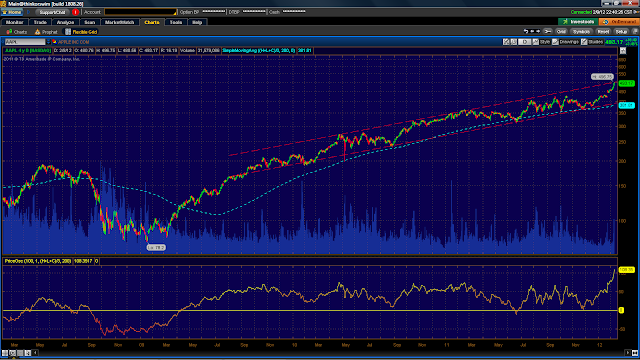The image size is (640, 360).
Task: Open the Studies menu
Action: tap(592, 42)
